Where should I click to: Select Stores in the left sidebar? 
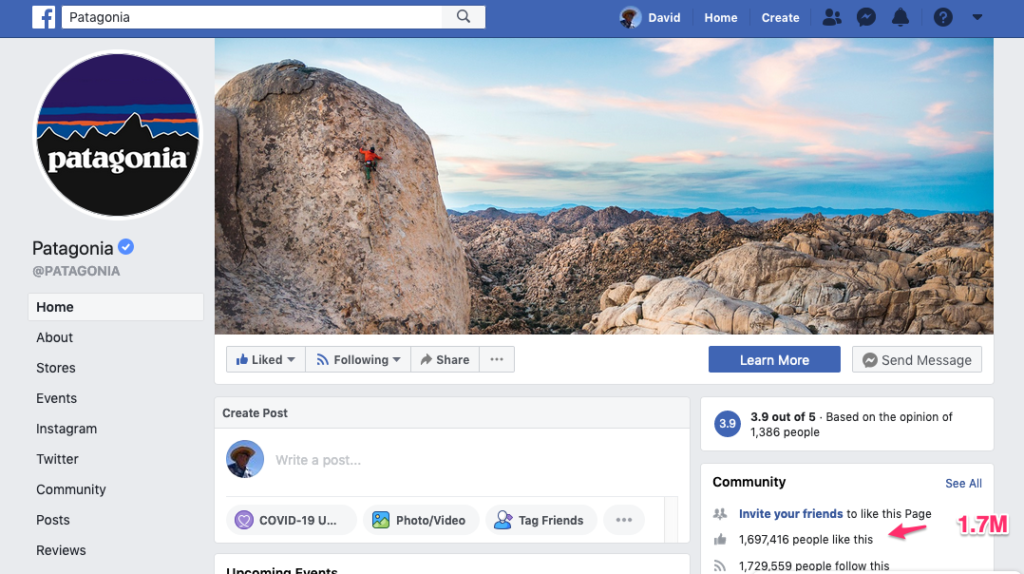56,368
